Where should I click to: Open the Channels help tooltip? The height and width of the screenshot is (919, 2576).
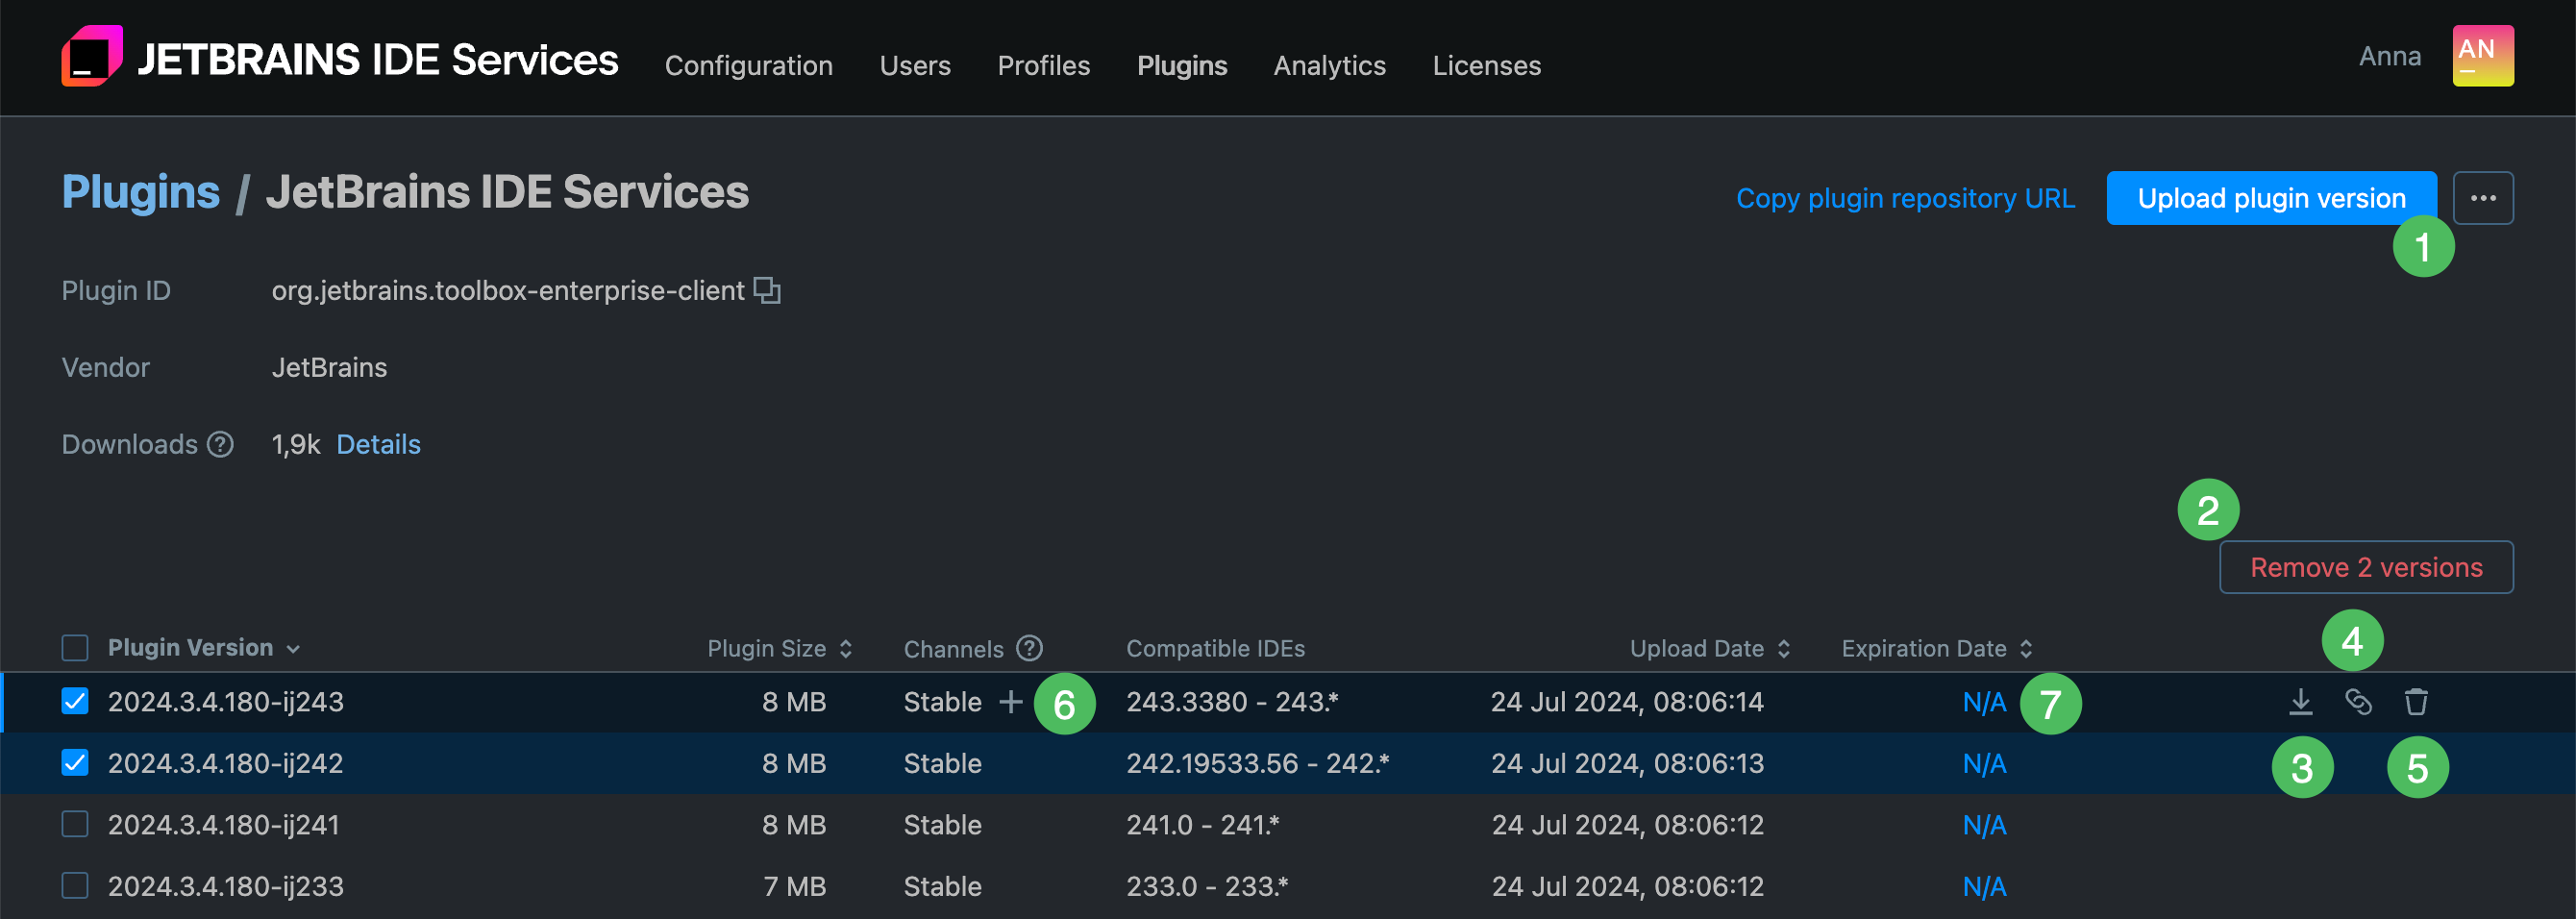pyautogui.click(x=1030, y=648)
